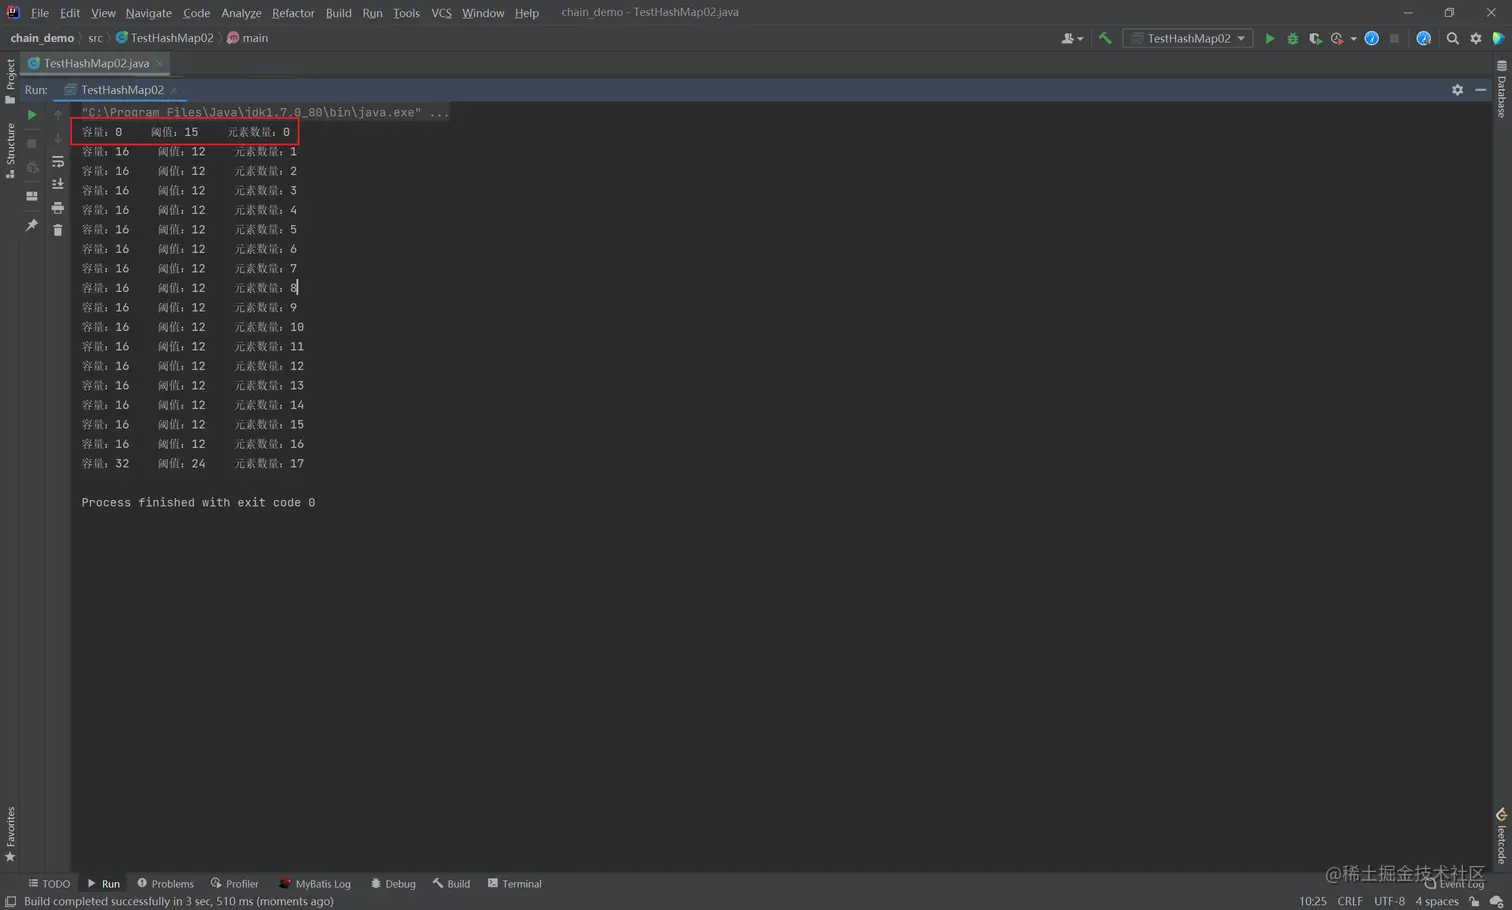Image resolution: width=1512 pixels, height=910 pixels.
Task: Open the user account dropdown icon
Action: click(1072, 38)
